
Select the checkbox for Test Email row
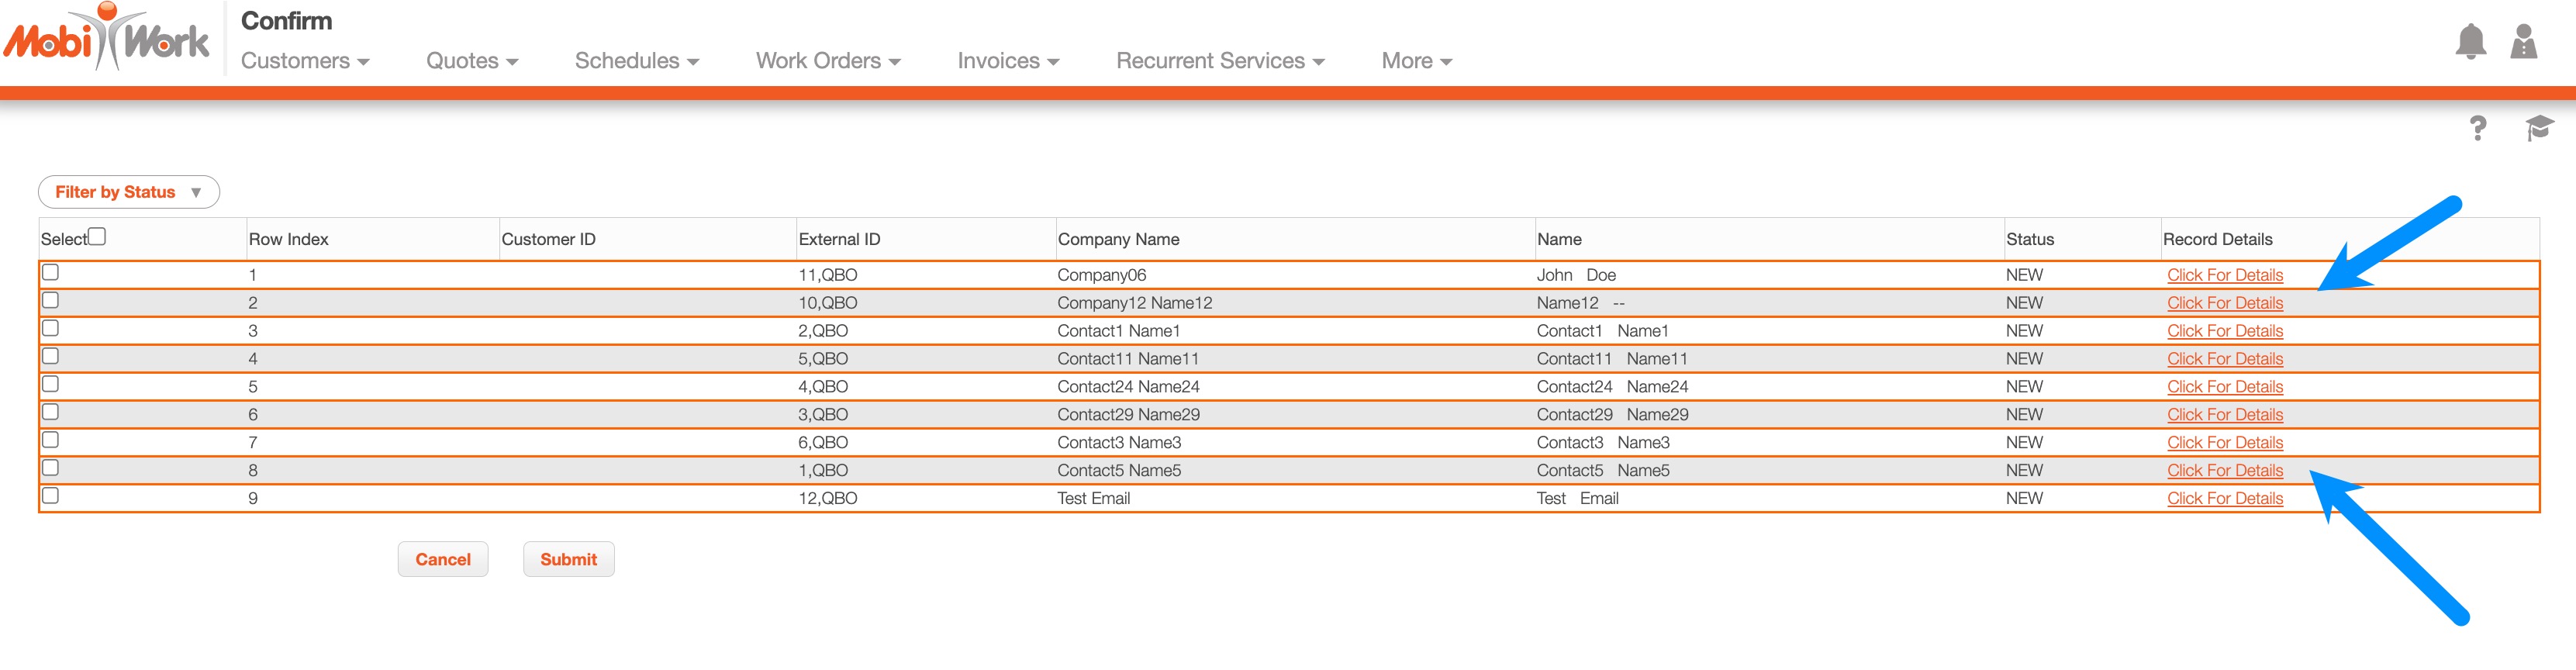51,496
